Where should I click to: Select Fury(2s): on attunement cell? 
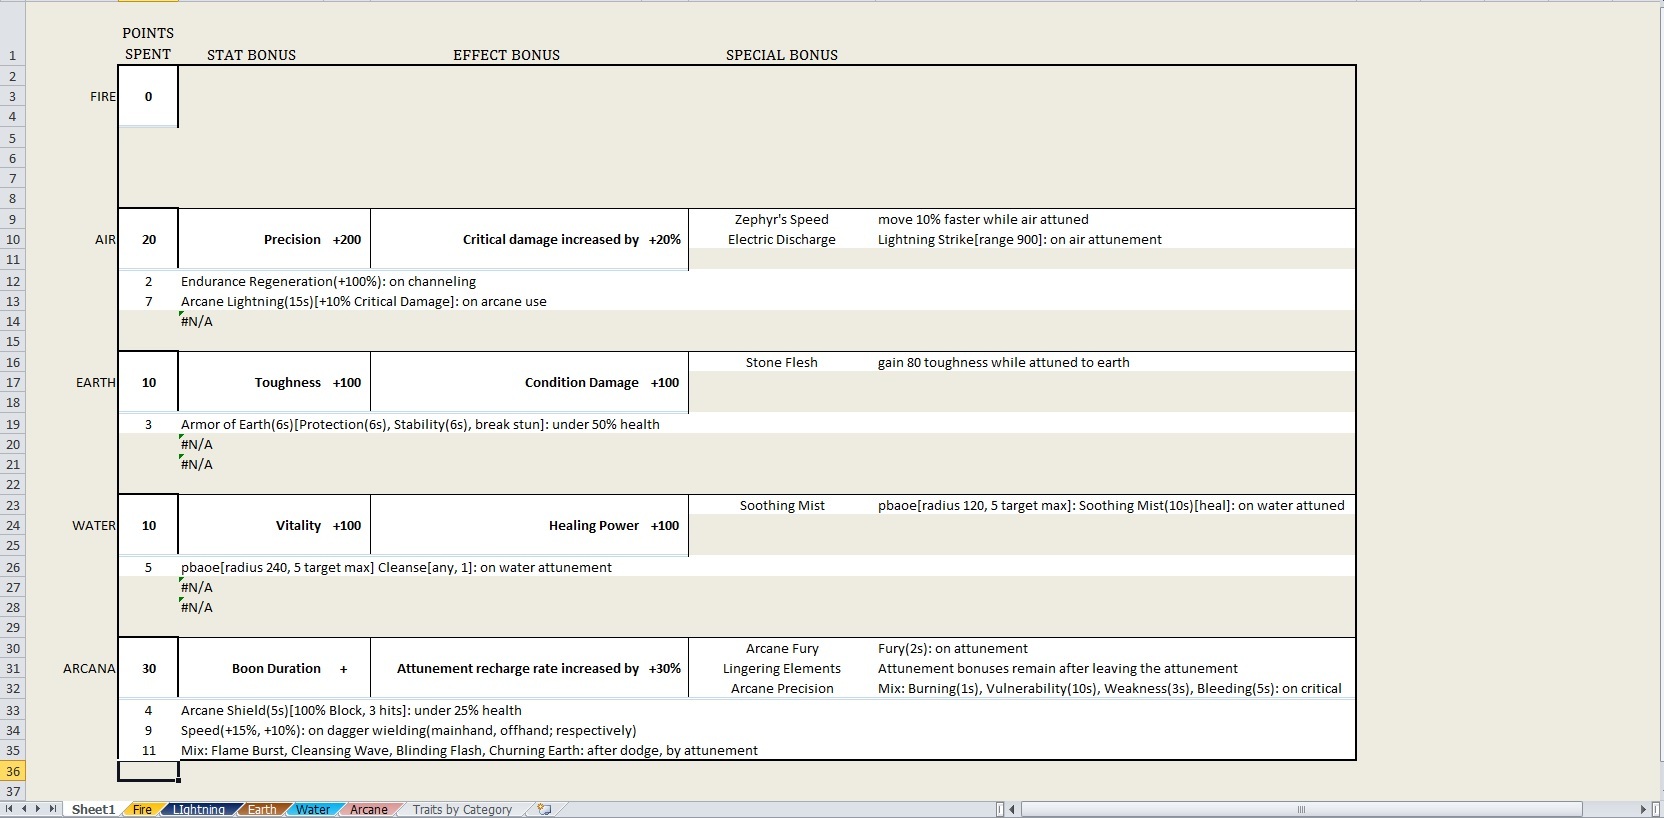tap(953, 648)
